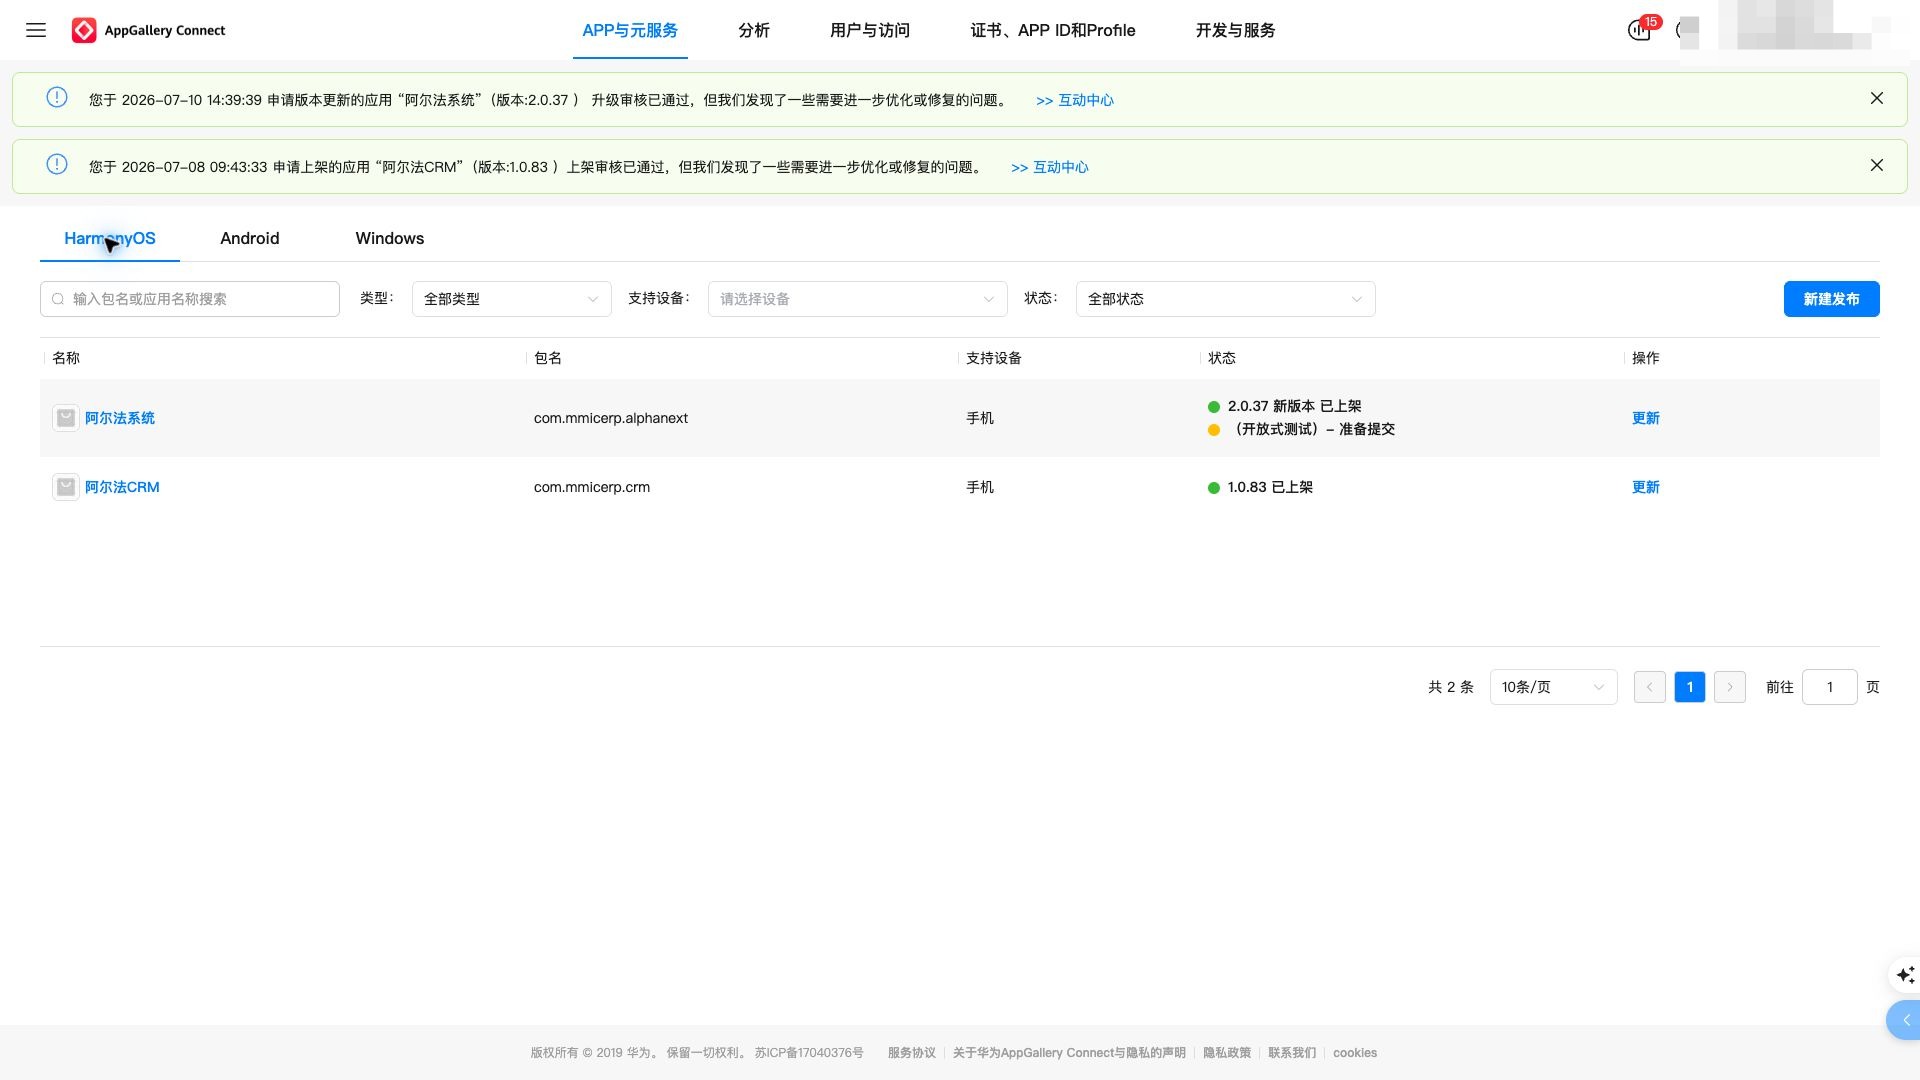Click 更新 for 阿尔法系统
1920x1080 pixels.
[1646, 418]
